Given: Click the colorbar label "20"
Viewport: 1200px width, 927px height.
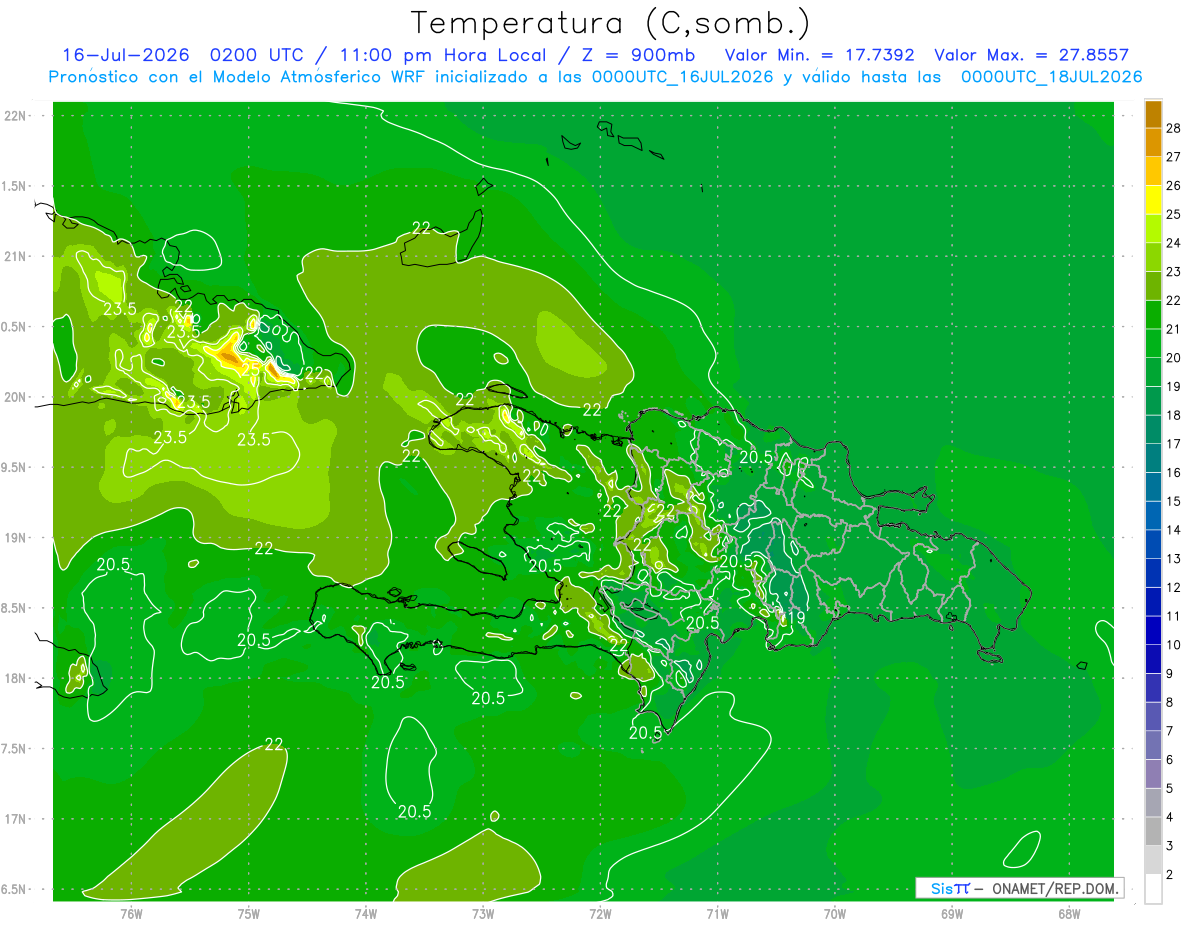Looking at the screenshot, I should pos(1174,358).
